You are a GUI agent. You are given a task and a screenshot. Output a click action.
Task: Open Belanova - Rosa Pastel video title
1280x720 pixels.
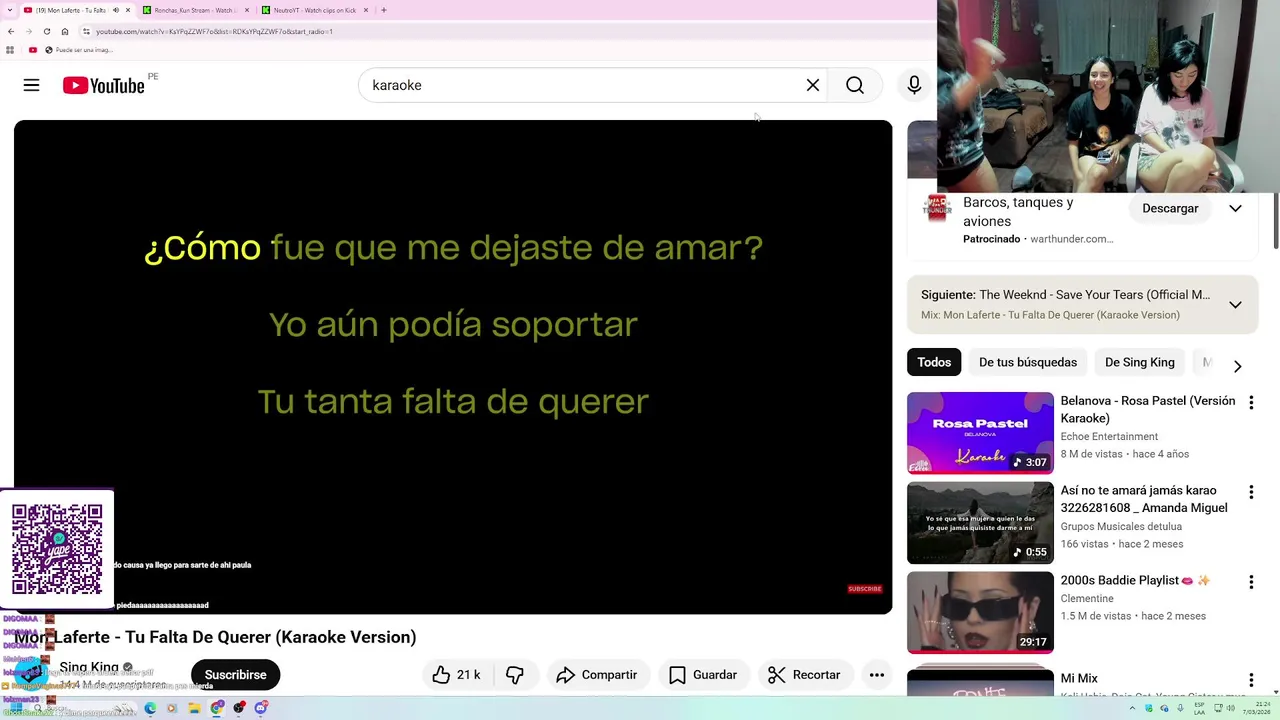(1147, 409)
